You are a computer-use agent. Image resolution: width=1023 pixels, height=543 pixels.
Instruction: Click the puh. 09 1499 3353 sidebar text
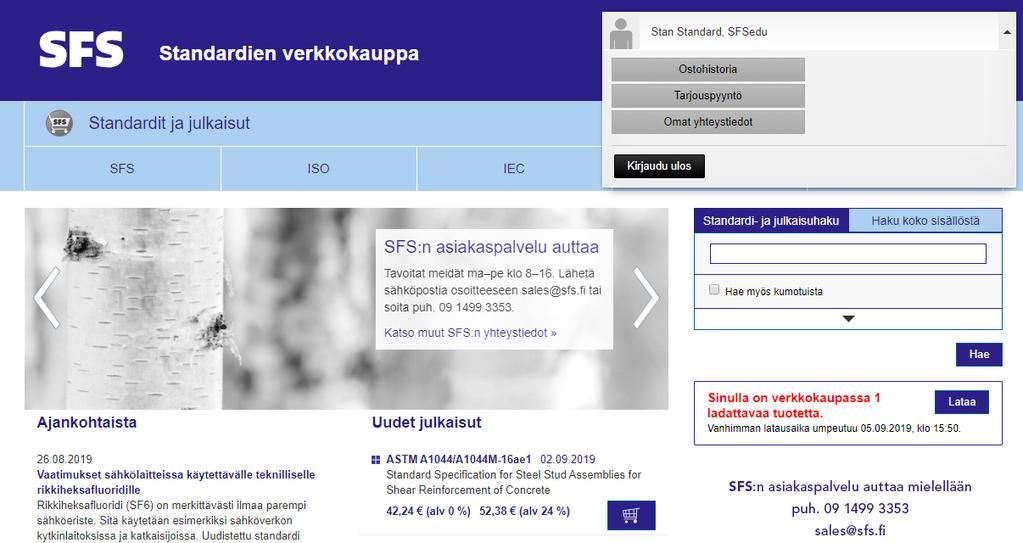click(x=850, y=508)
